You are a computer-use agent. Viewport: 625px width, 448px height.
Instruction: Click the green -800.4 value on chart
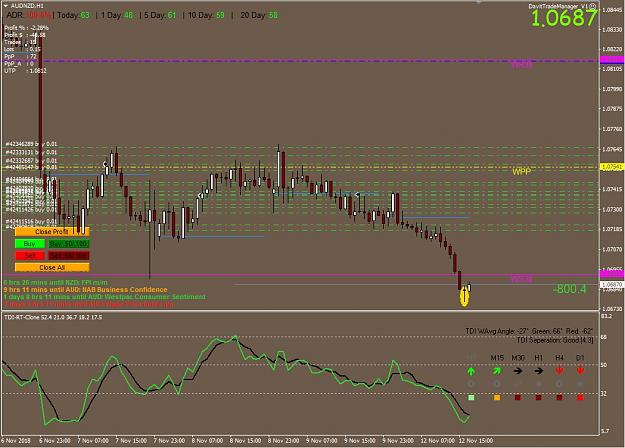(570, 289)
